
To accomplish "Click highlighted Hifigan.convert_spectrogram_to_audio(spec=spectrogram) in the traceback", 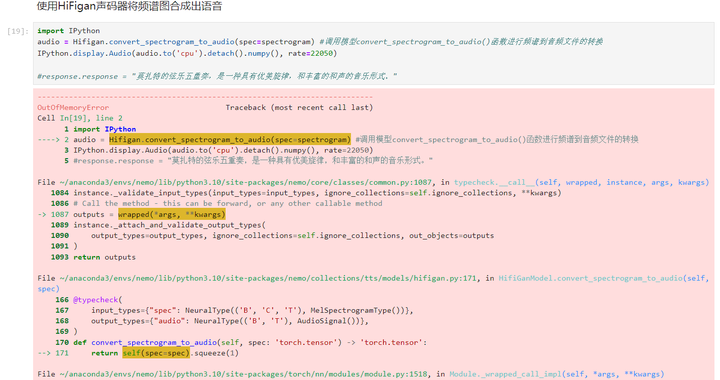I will pyautogui.click(x=230, y=140).
